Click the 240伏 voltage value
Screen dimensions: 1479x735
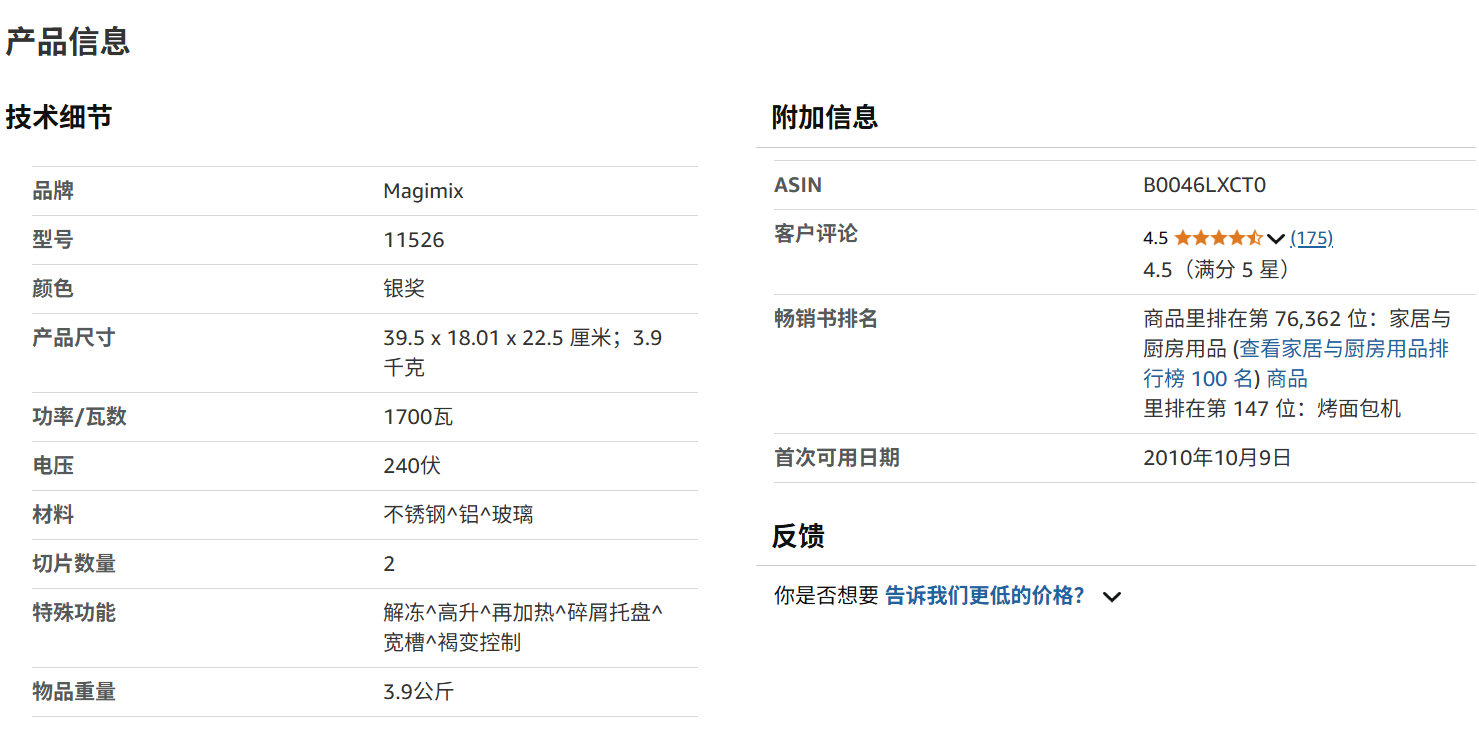coord(411,466)
